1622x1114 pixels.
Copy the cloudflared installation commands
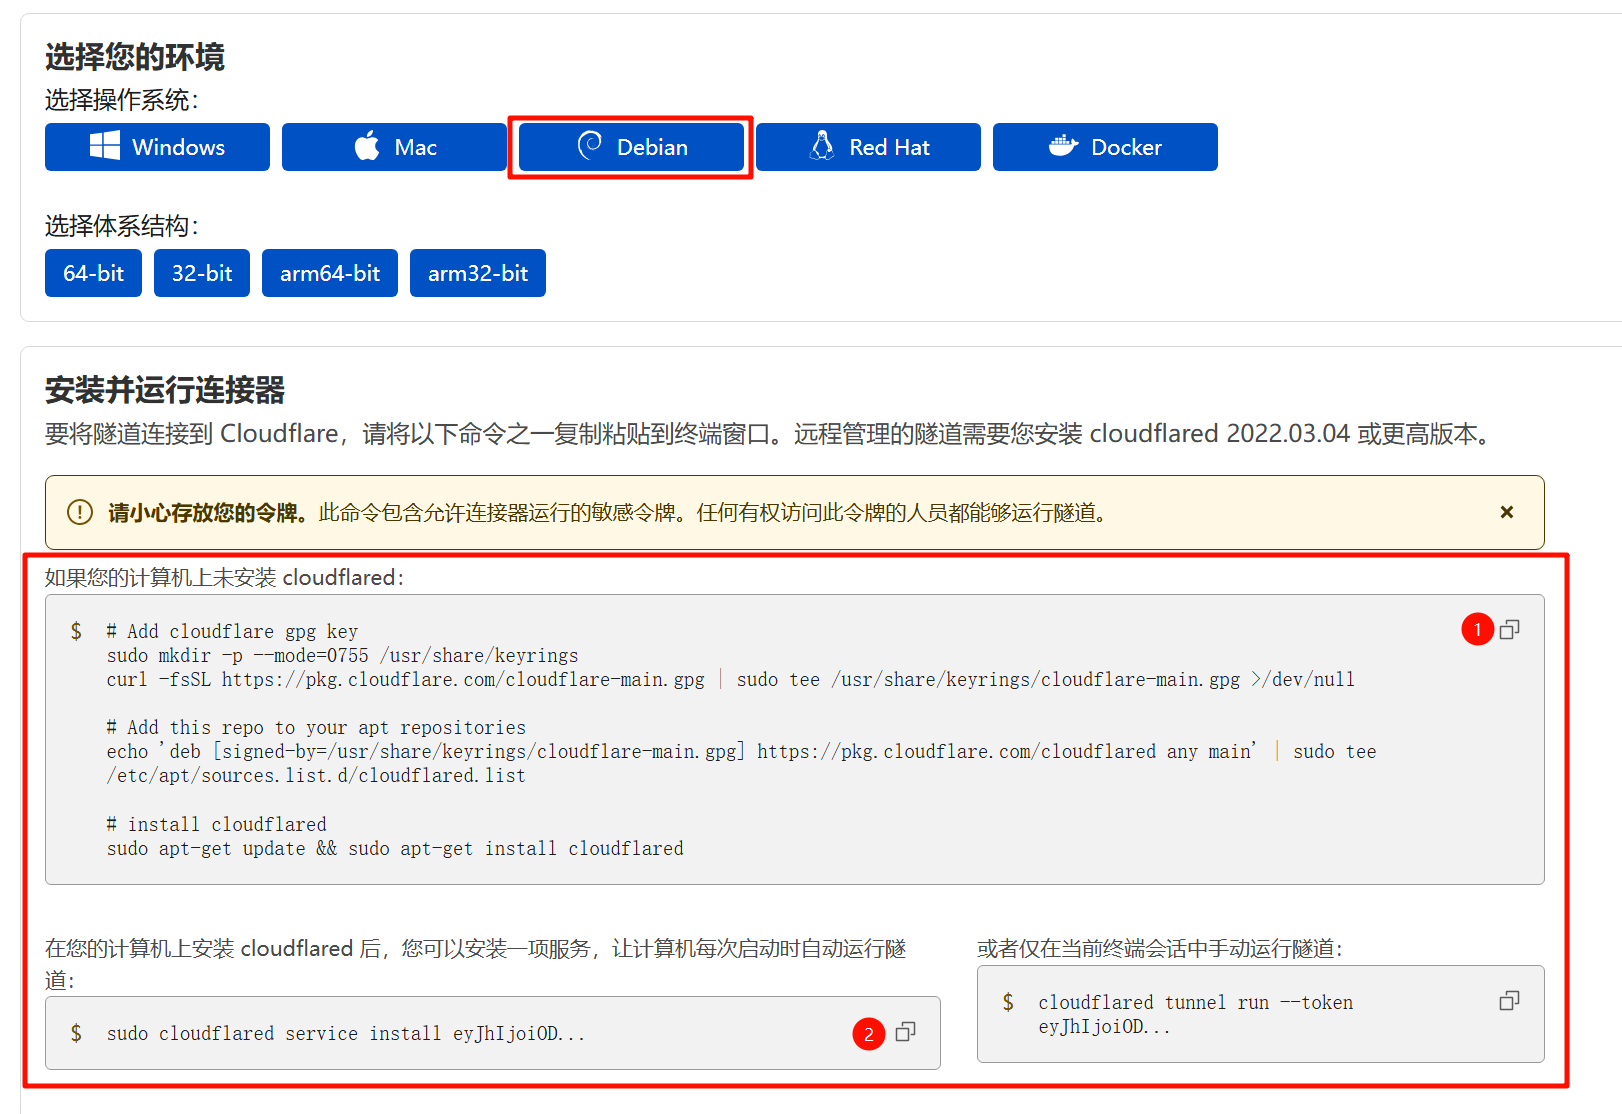pyautogui.click(x=1510, y=629)
